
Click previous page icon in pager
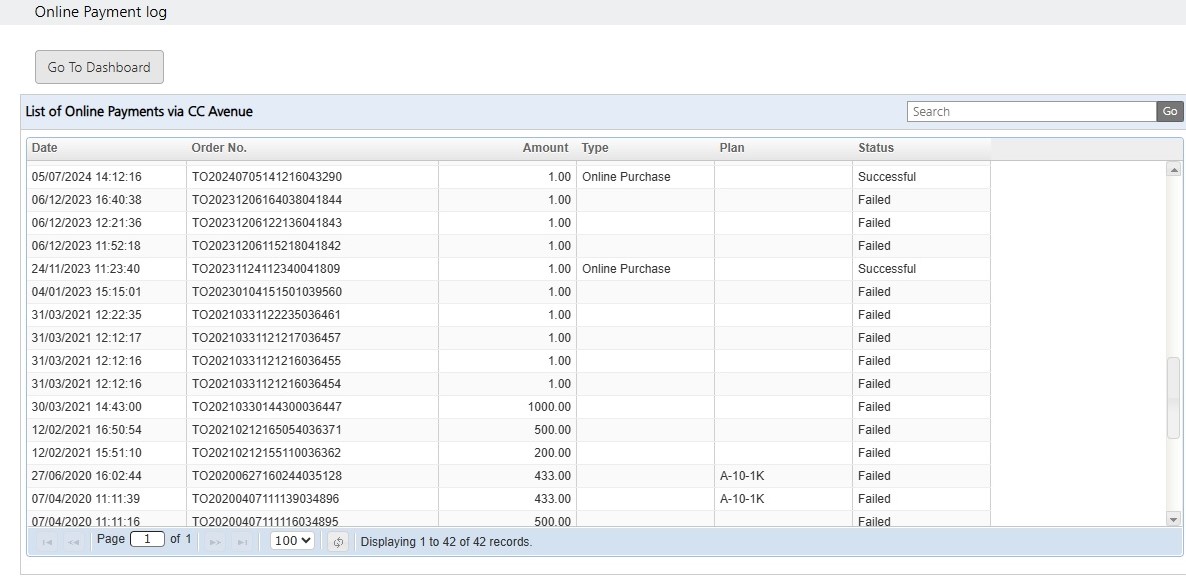coord(73,542)
